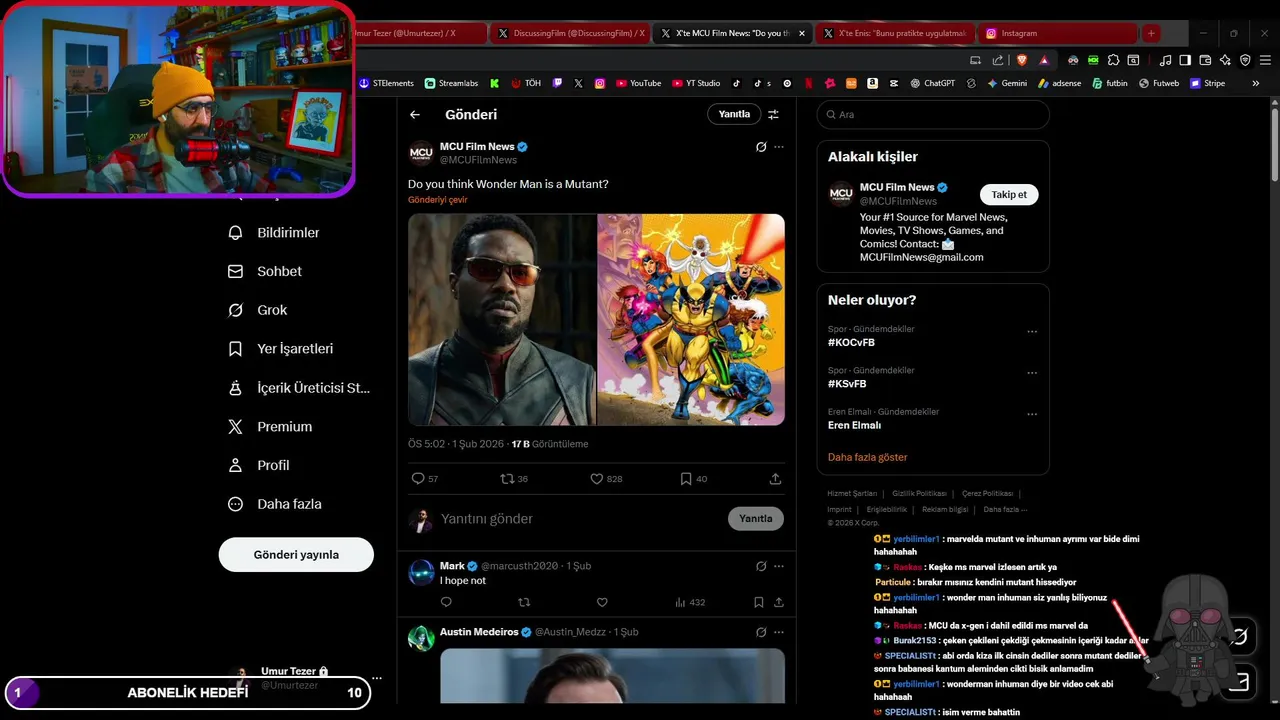Image resolution: width=1280 pixels, height=720 pixels.
Task: Click the Grok icon on Austin Medeiros' reply
Action: click(761, 632)
